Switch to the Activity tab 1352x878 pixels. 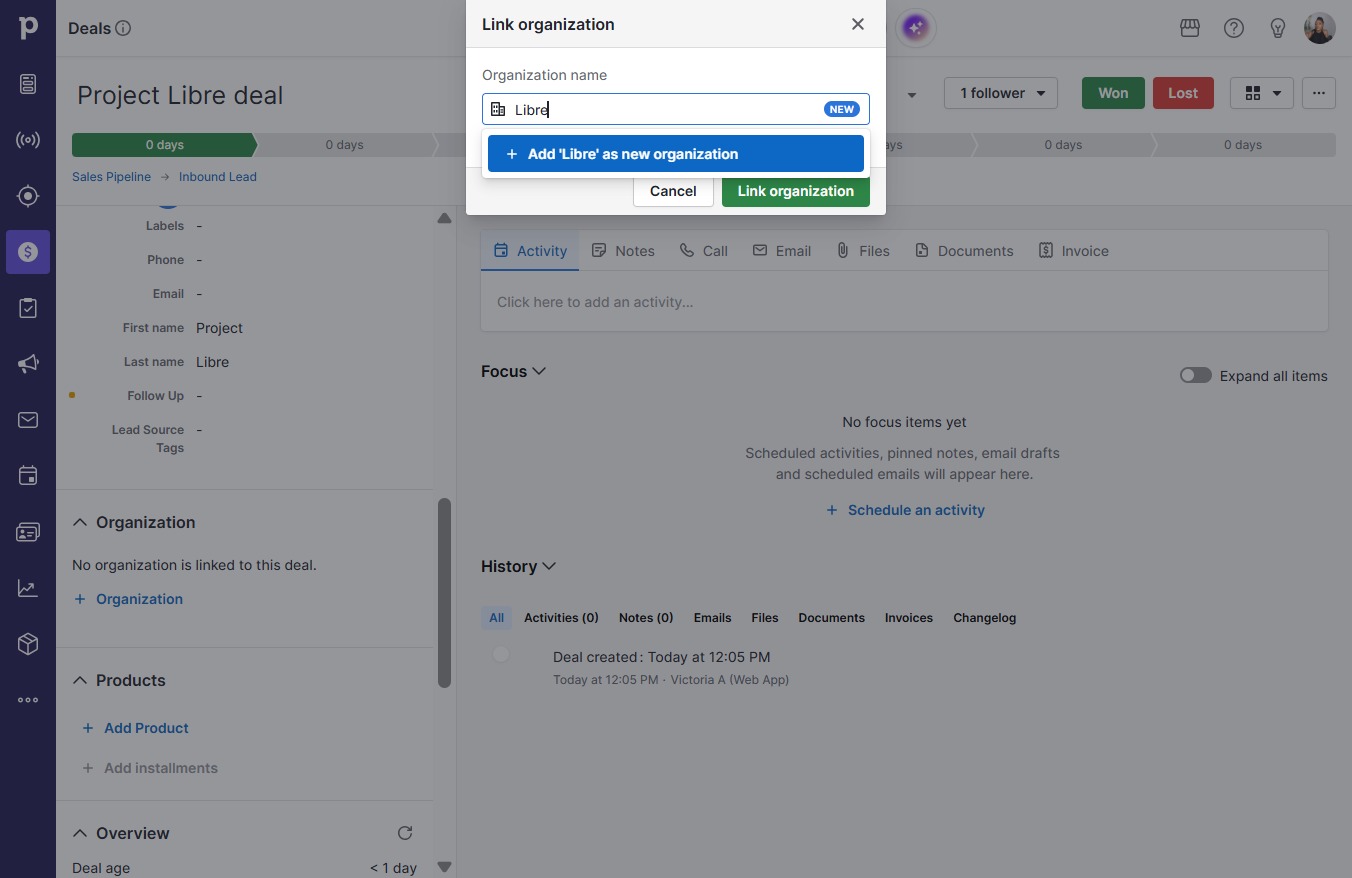[x=530, y=251]
